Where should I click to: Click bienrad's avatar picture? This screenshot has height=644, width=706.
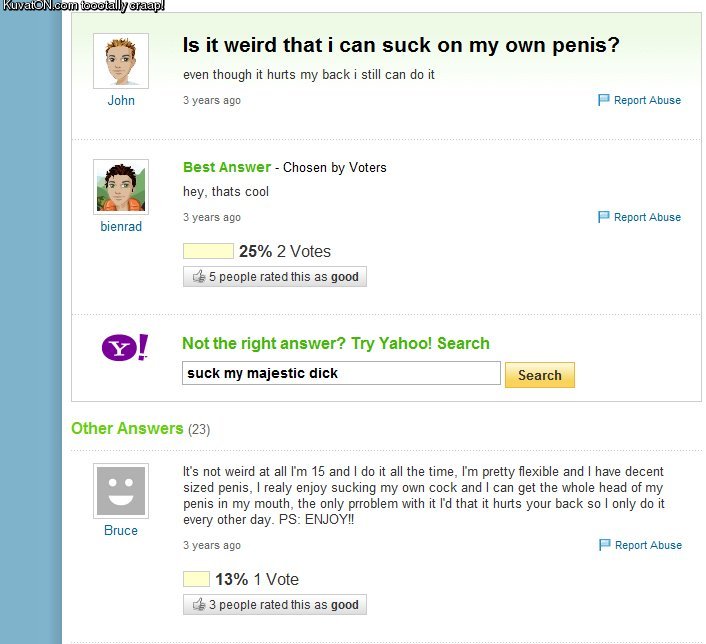click(x=121, y=187)
